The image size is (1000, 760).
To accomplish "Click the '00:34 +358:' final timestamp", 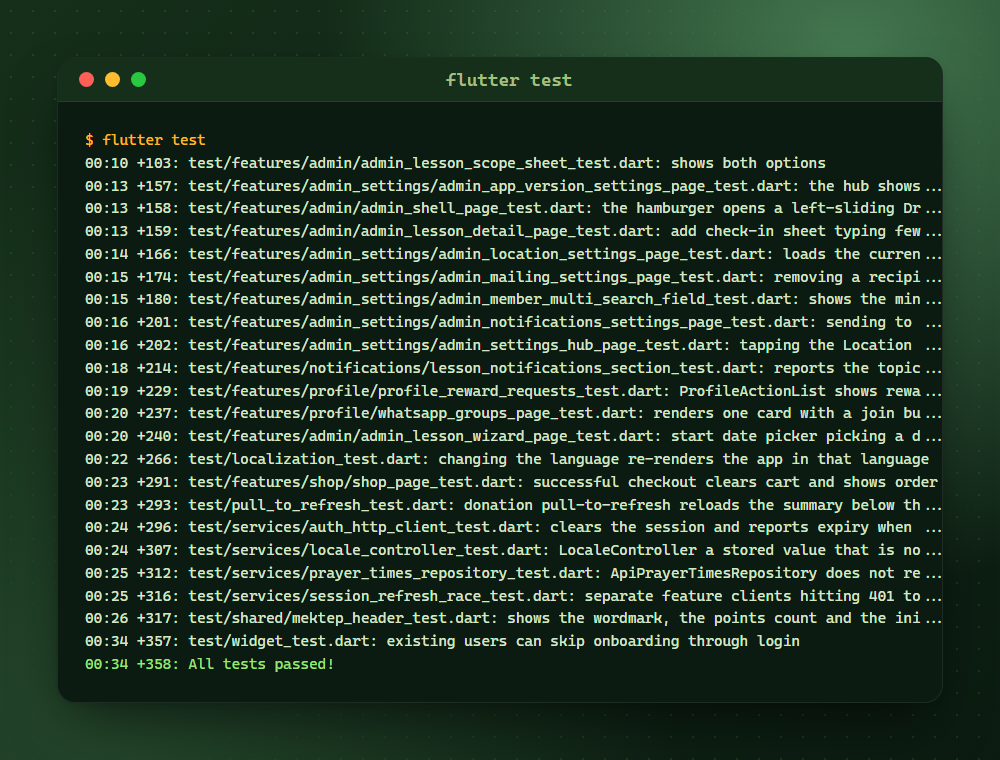I will point(132,665).
